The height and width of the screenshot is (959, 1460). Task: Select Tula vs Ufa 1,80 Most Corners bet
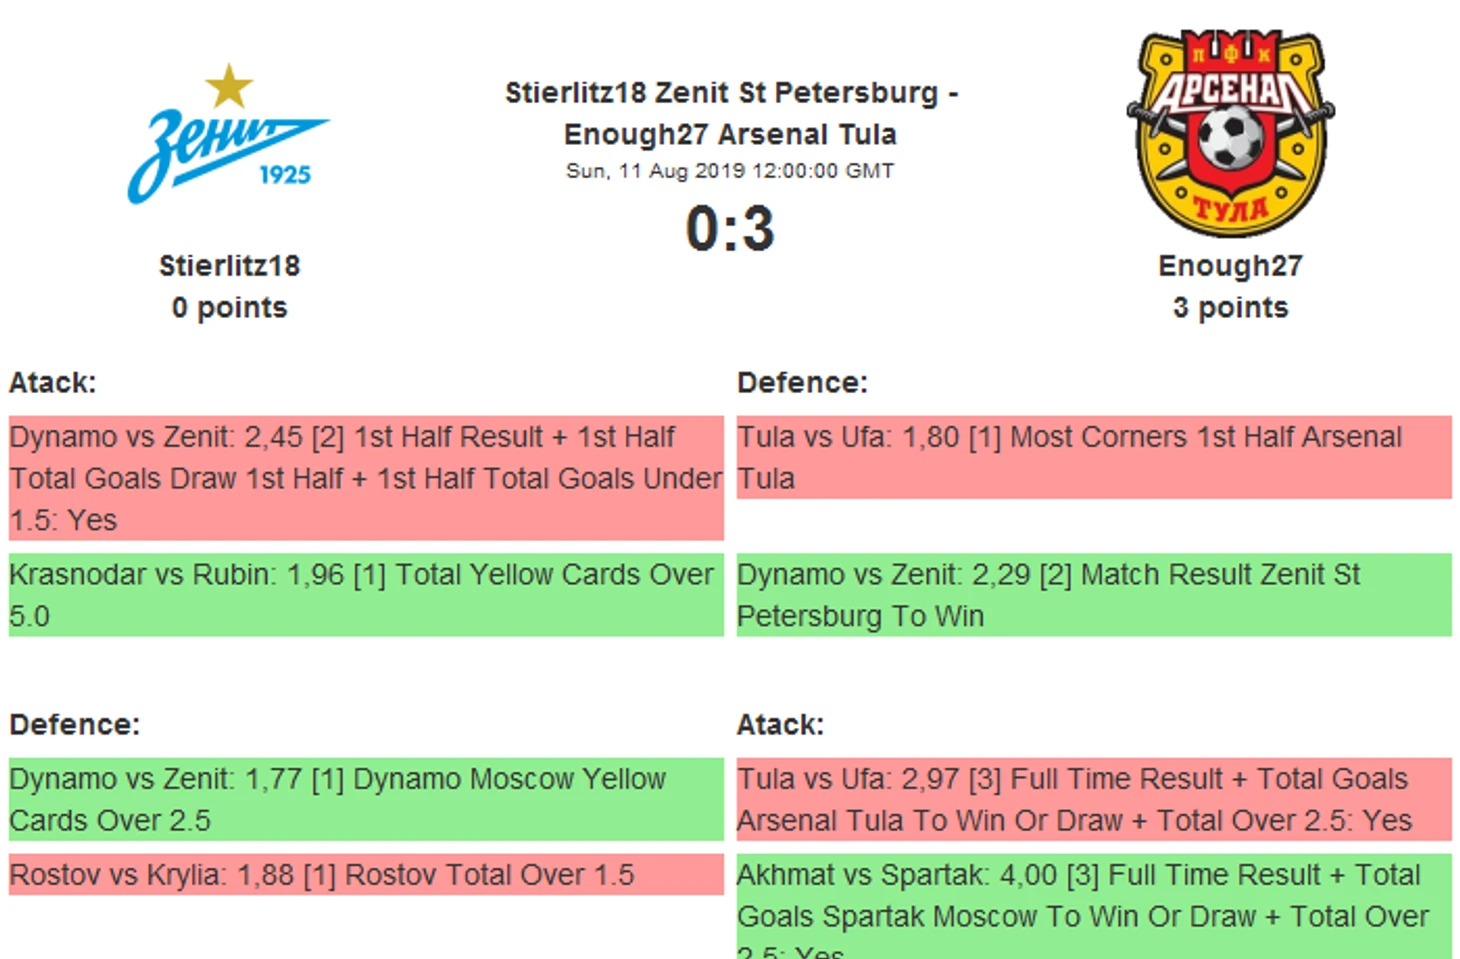pyautogui.click(x=1094, y=457)
